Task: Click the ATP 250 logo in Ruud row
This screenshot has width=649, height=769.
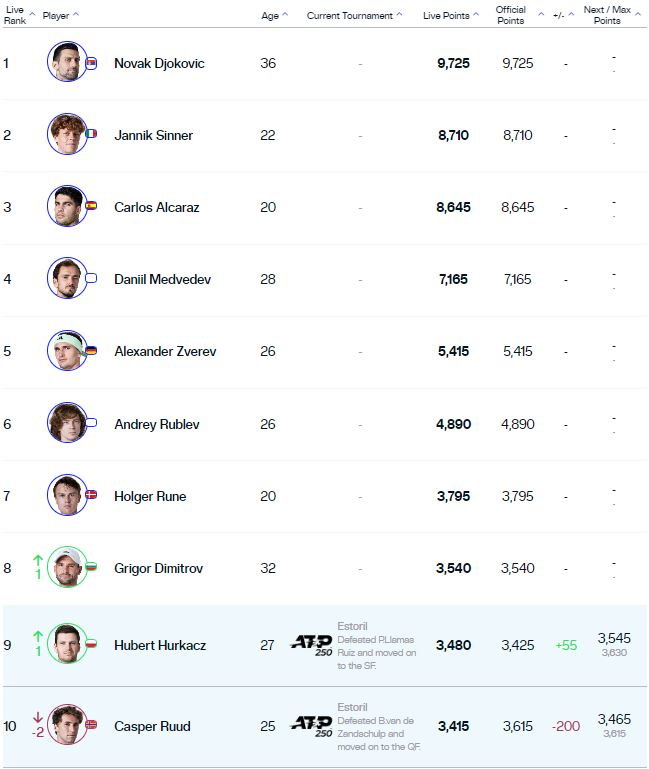Action: click(312, 726)
